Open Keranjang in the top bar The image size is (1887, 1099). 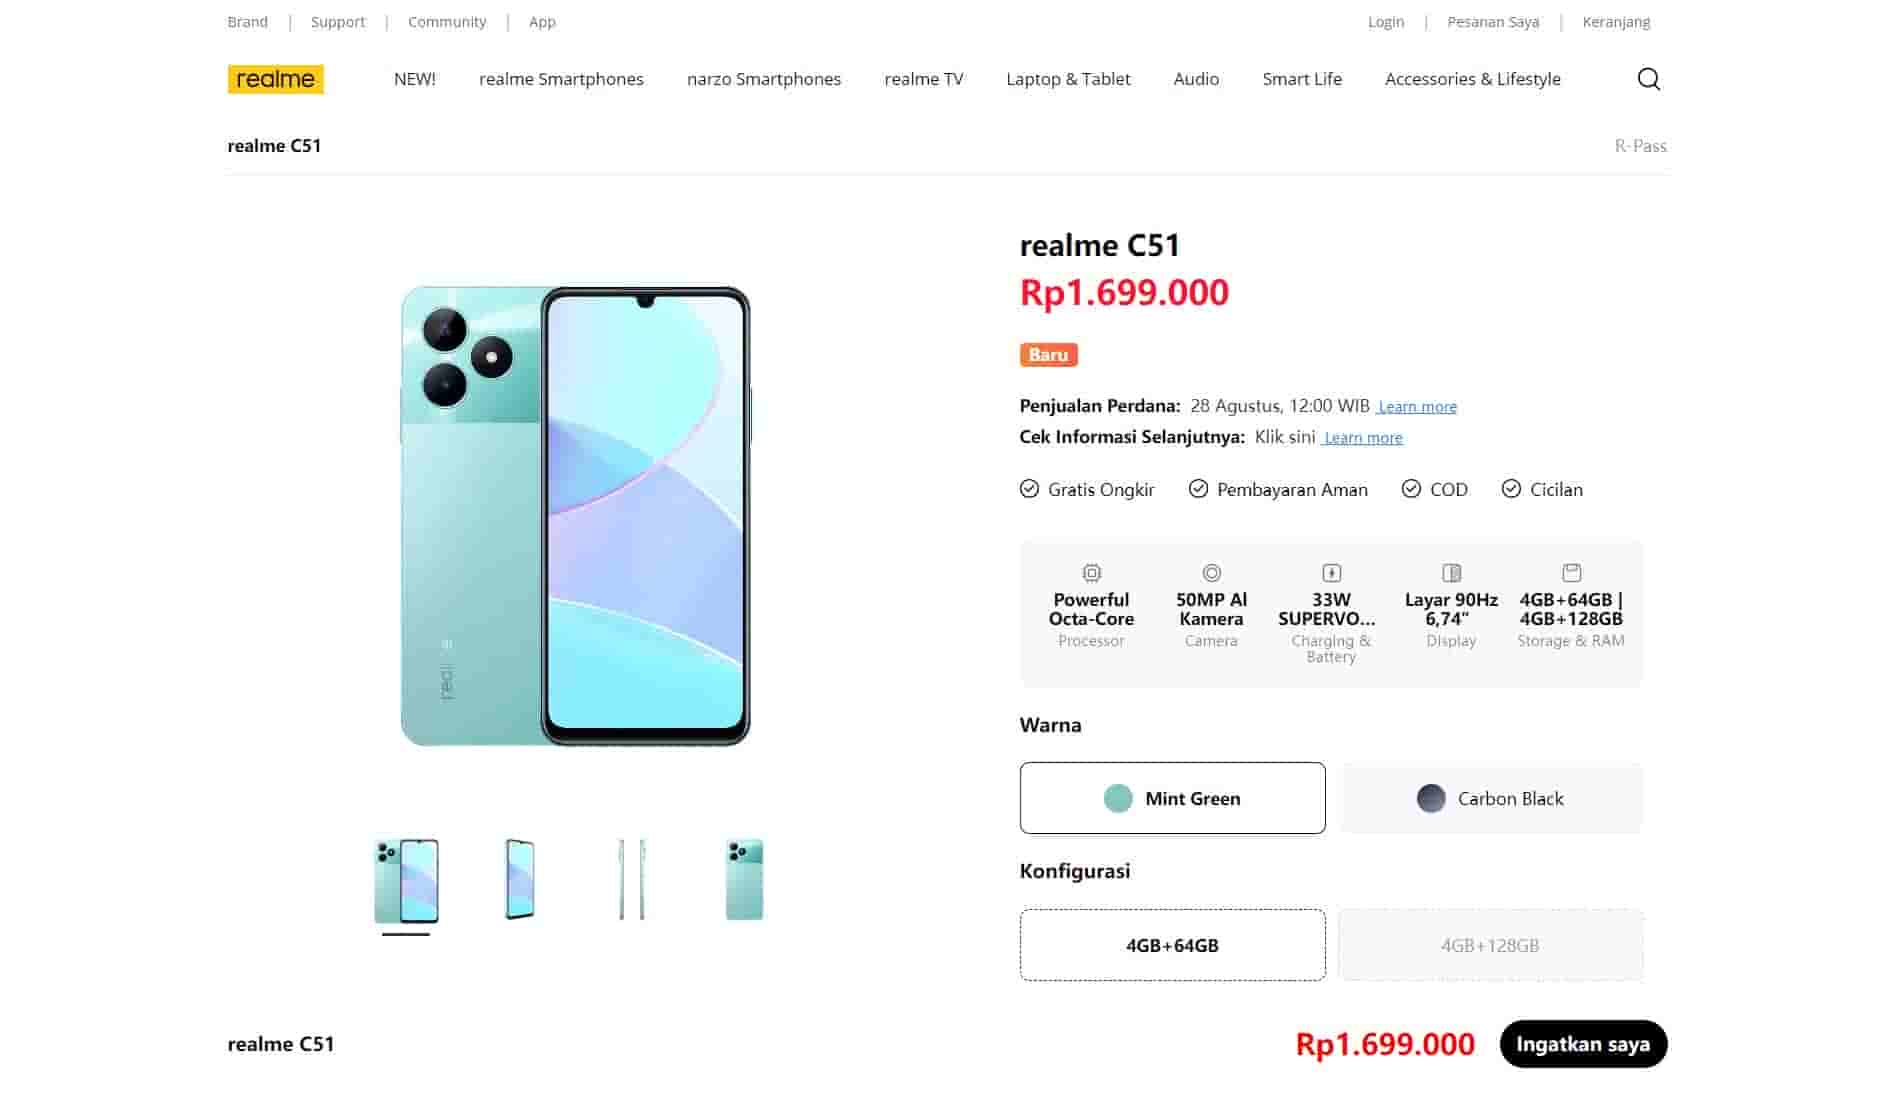pos(1616,22)
